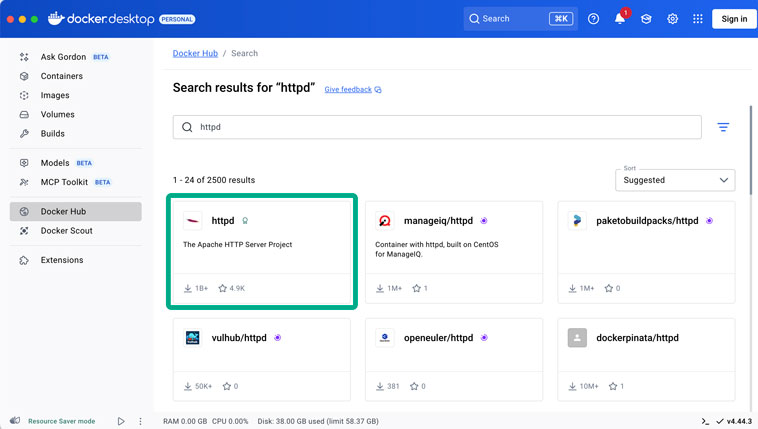
Task: Select Docker Hub in sidebar
Action: pos(76,211)
